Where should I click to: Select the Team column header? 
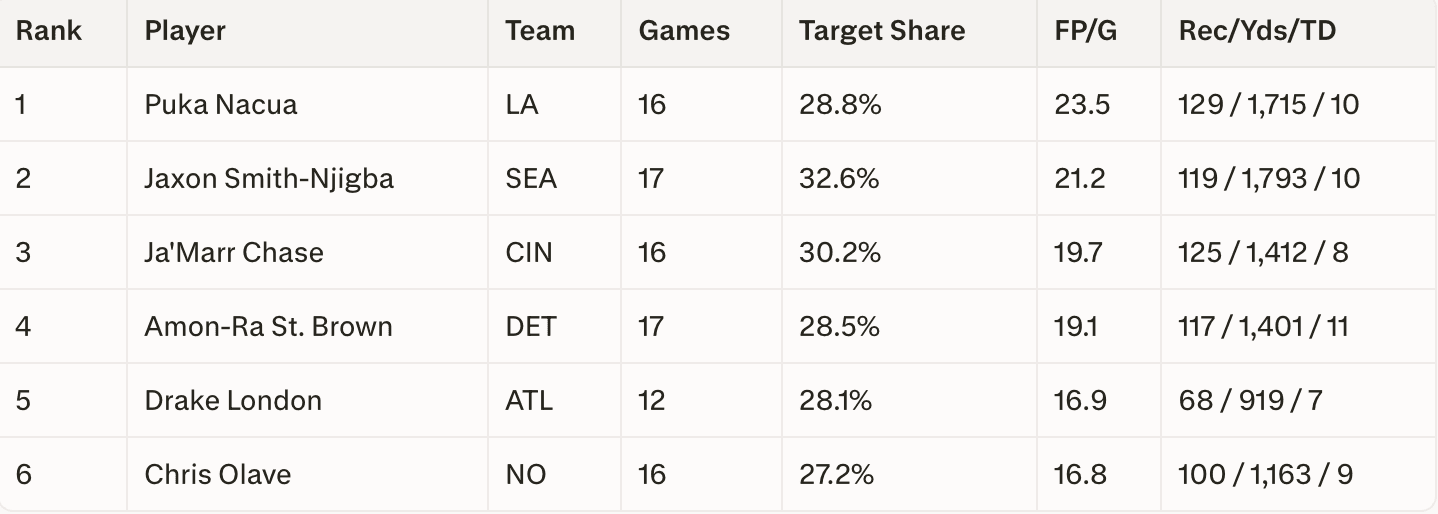[x=540, y=31]
